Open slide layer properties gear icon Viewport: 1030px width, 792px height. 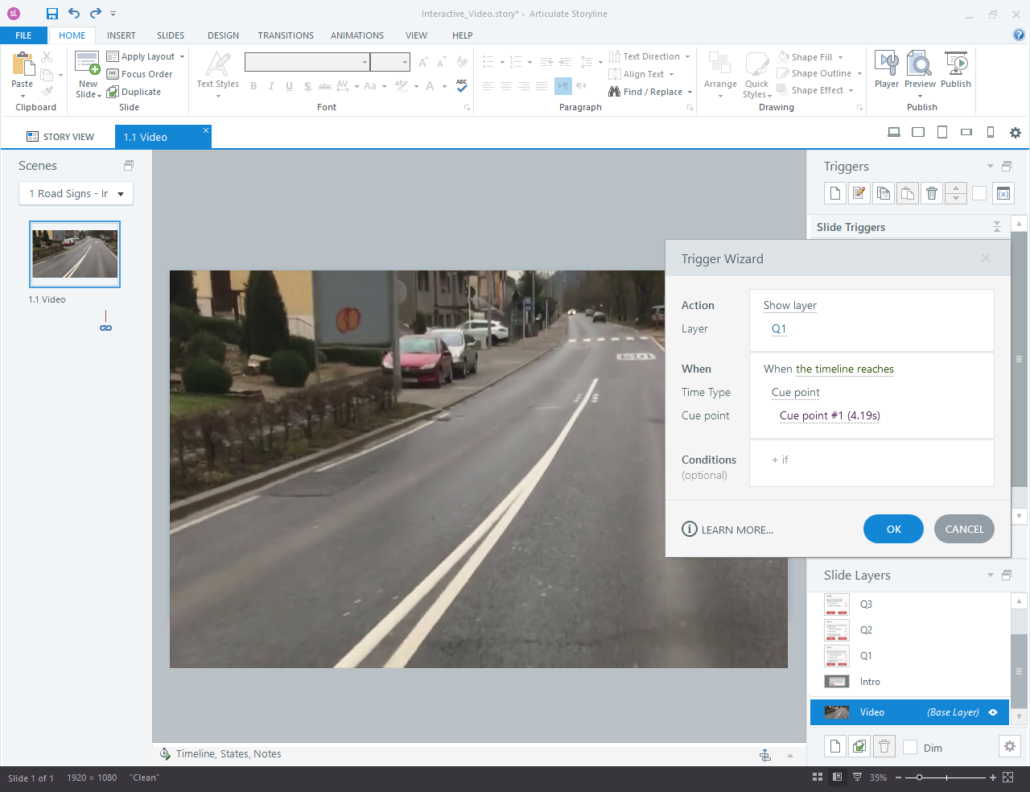(1009, 746)
